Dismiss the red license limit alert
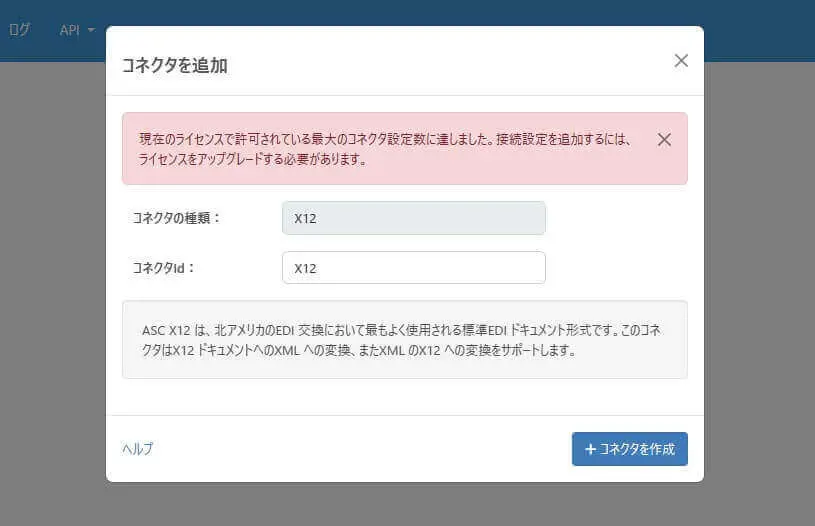Image resolution: width=815 pixels, height=526 pixels. [x=664, y=140]
